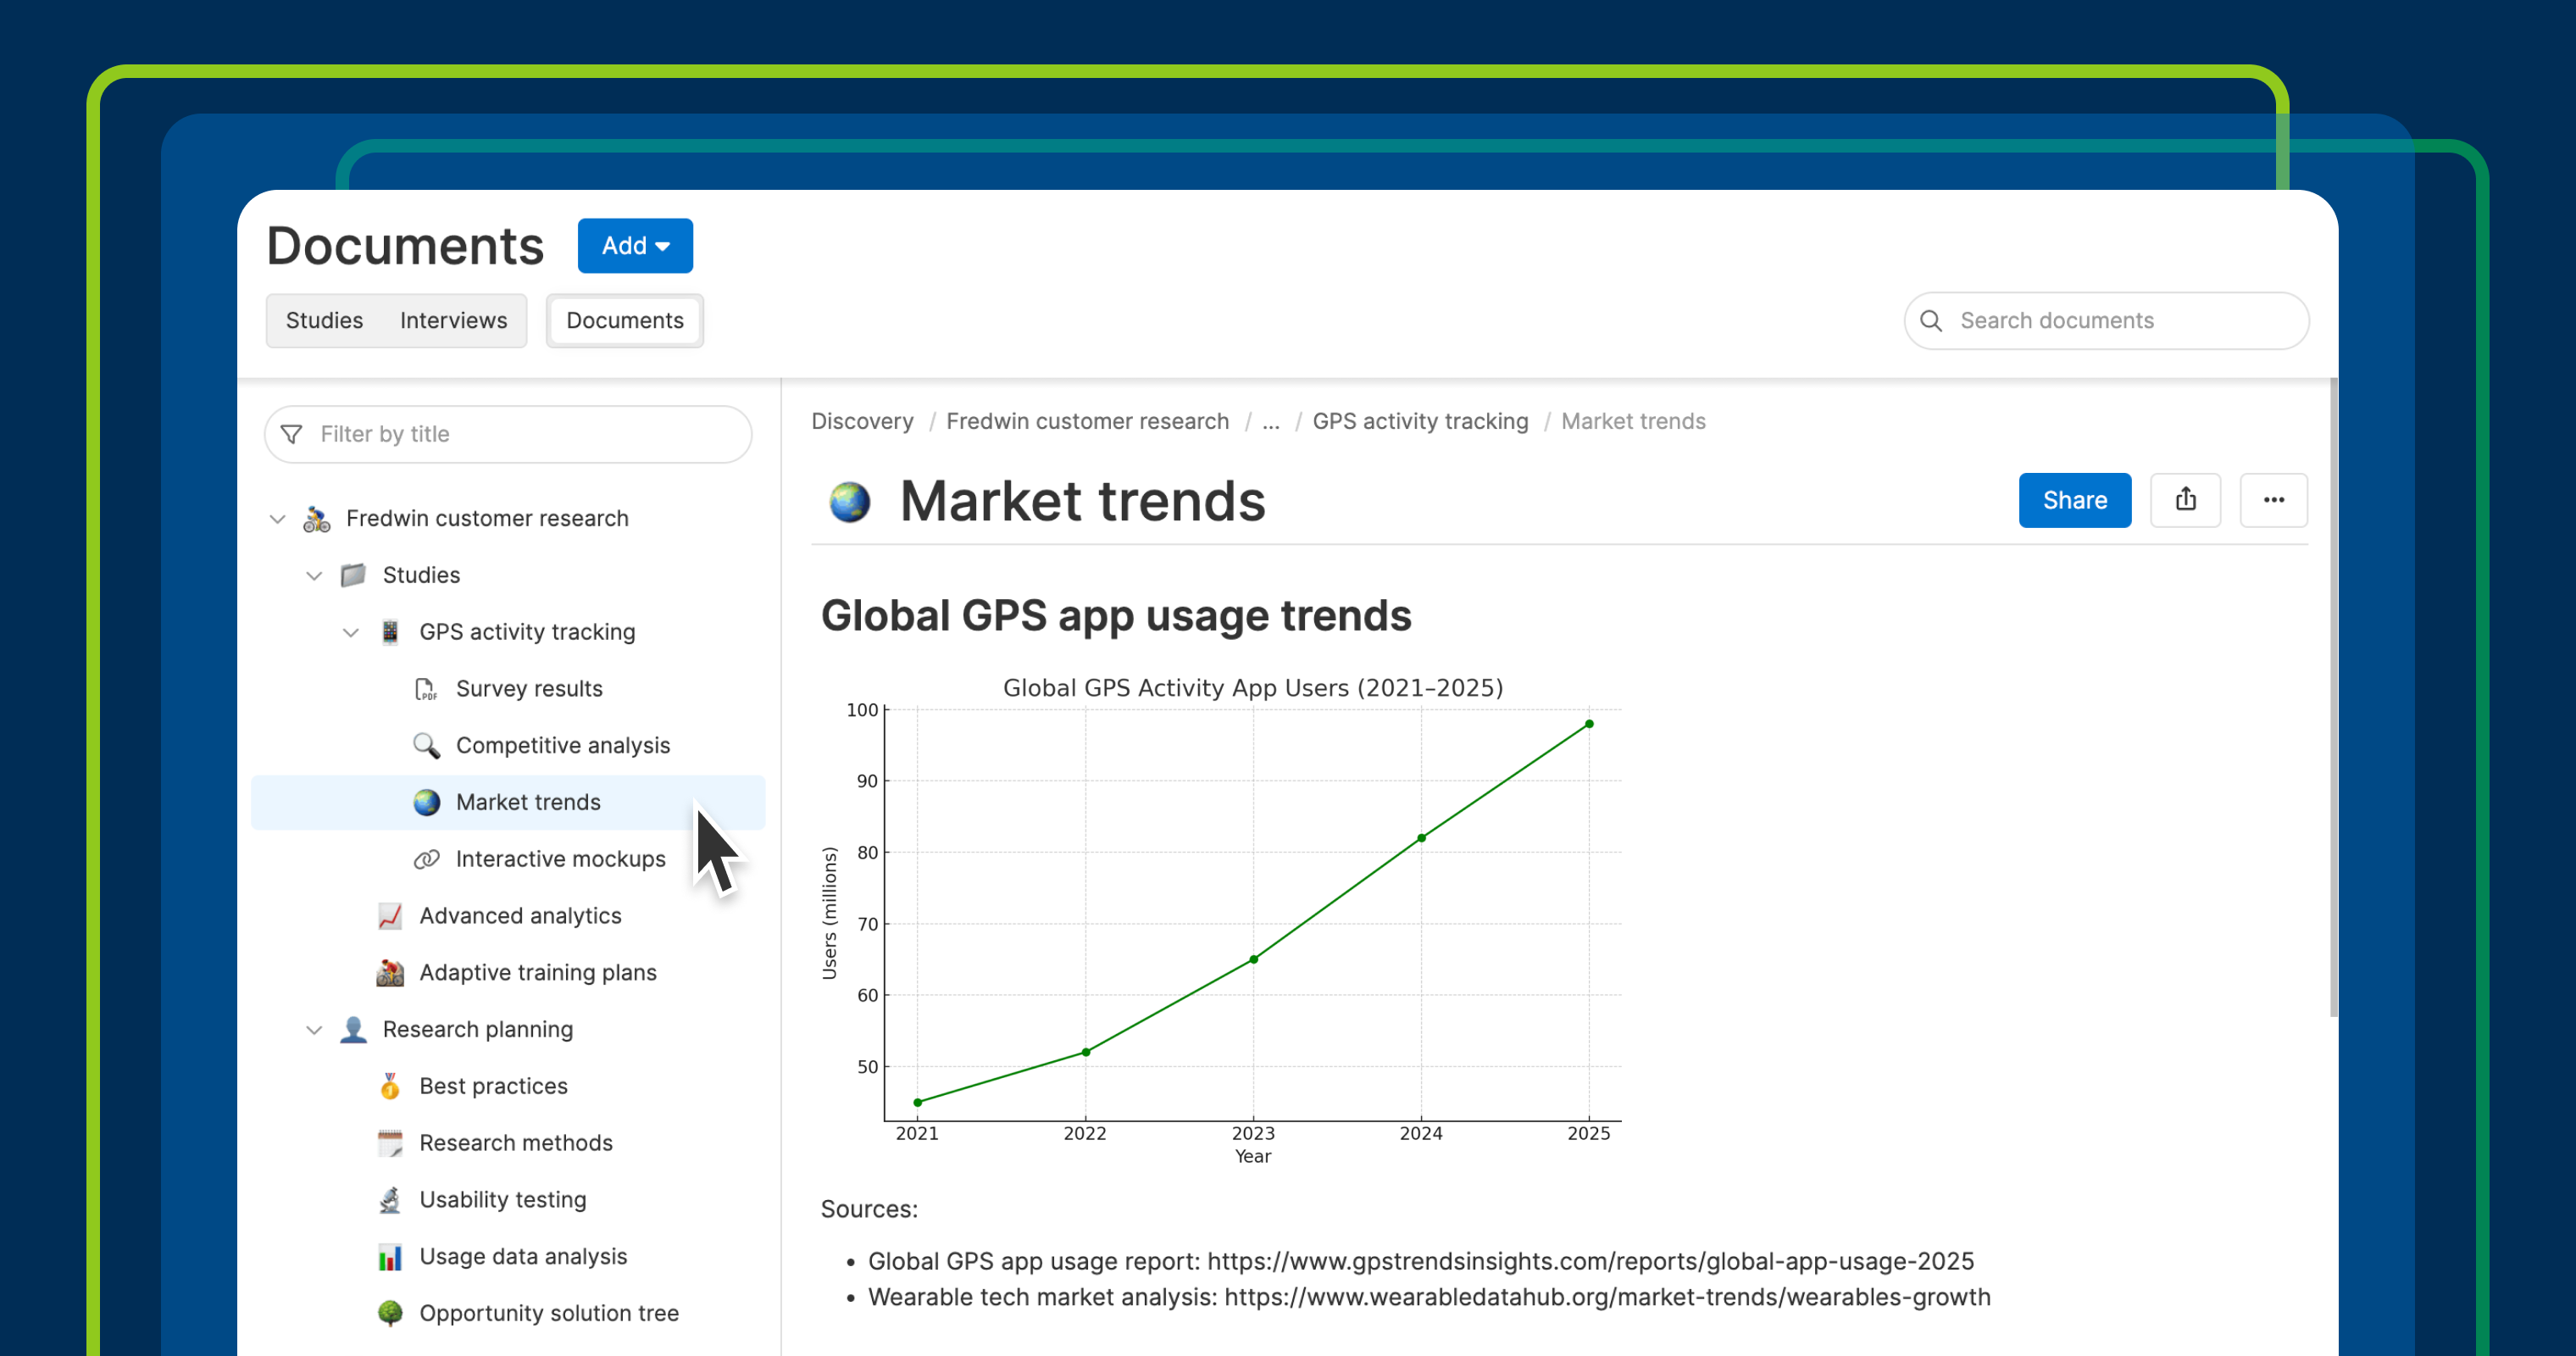This screenshot has height=1356, width=2576.
Task: Switch to the Interviews tab
Action: pos(453,321)
